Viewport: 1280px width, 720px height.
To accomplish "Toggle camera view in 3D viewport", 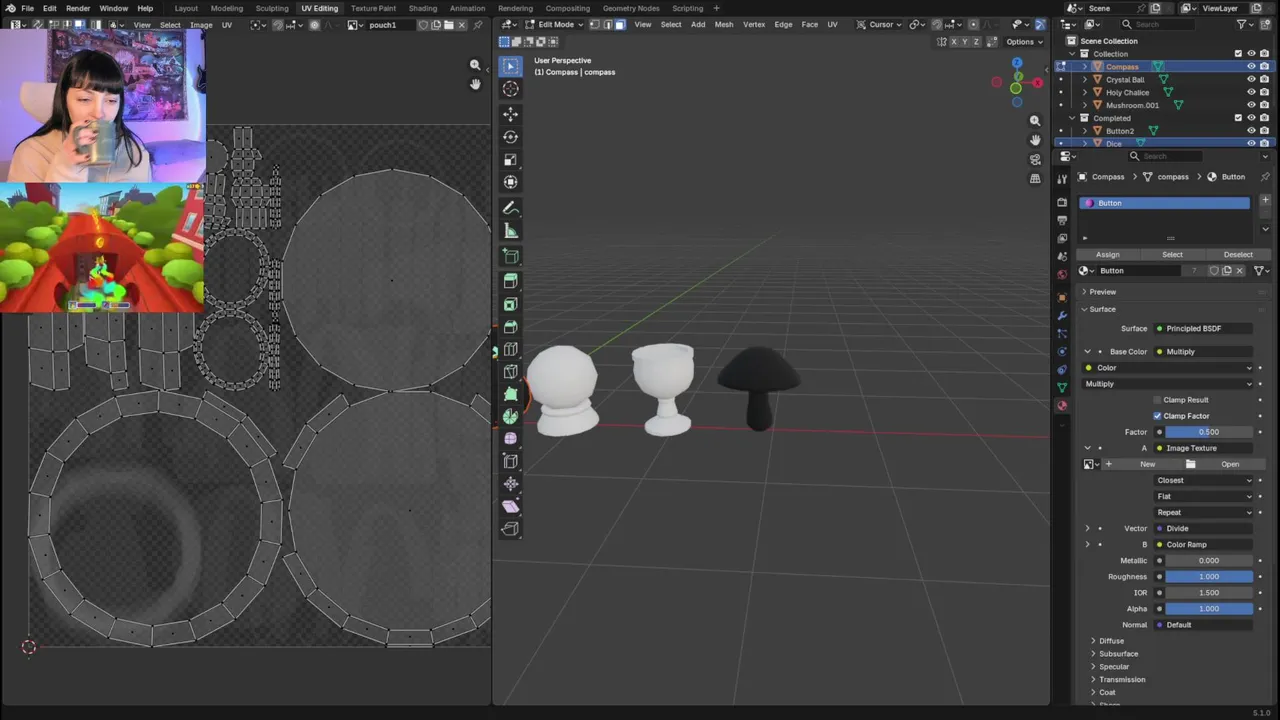I will pyautogui.click(x=1035, y=159).
